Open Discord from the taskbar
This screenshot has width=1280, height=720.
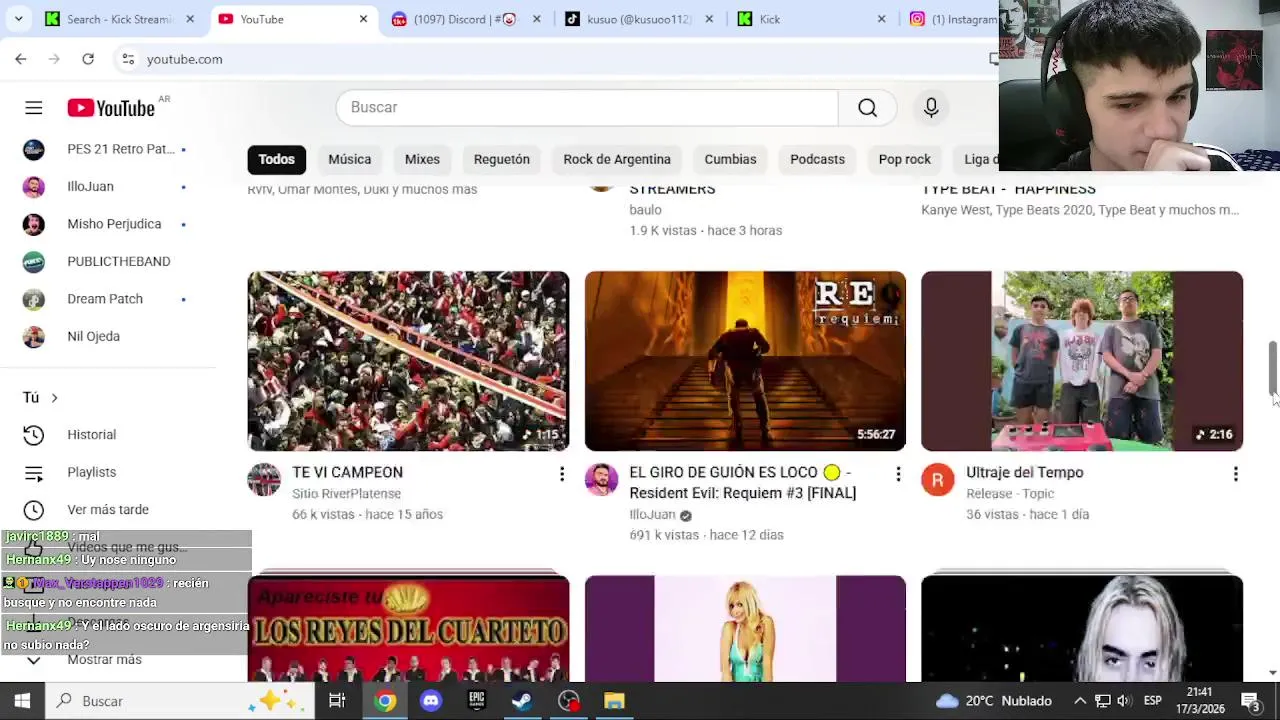(x=431, y=701)
